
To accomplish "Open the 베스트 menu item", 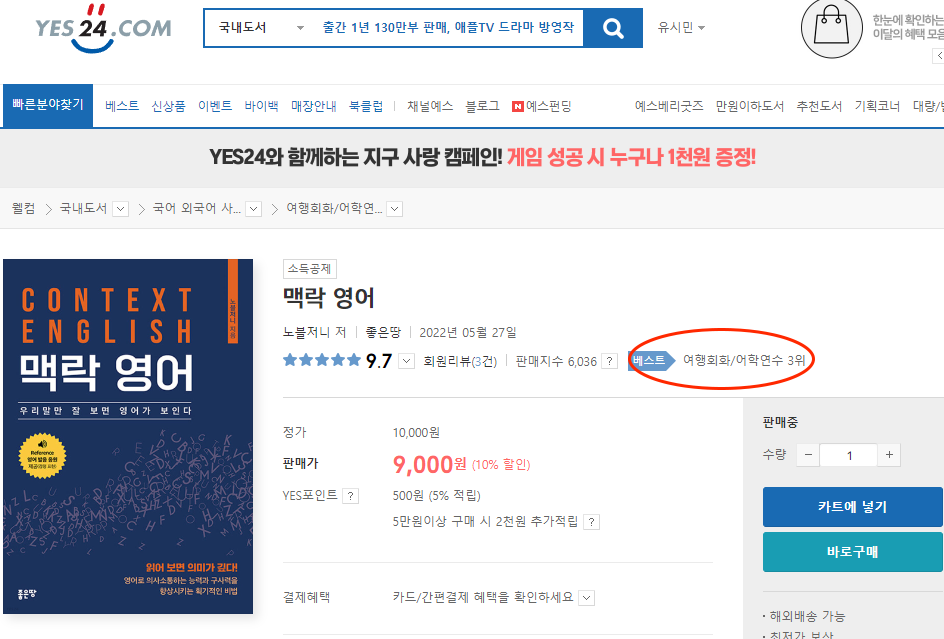I will pos(122,106).
